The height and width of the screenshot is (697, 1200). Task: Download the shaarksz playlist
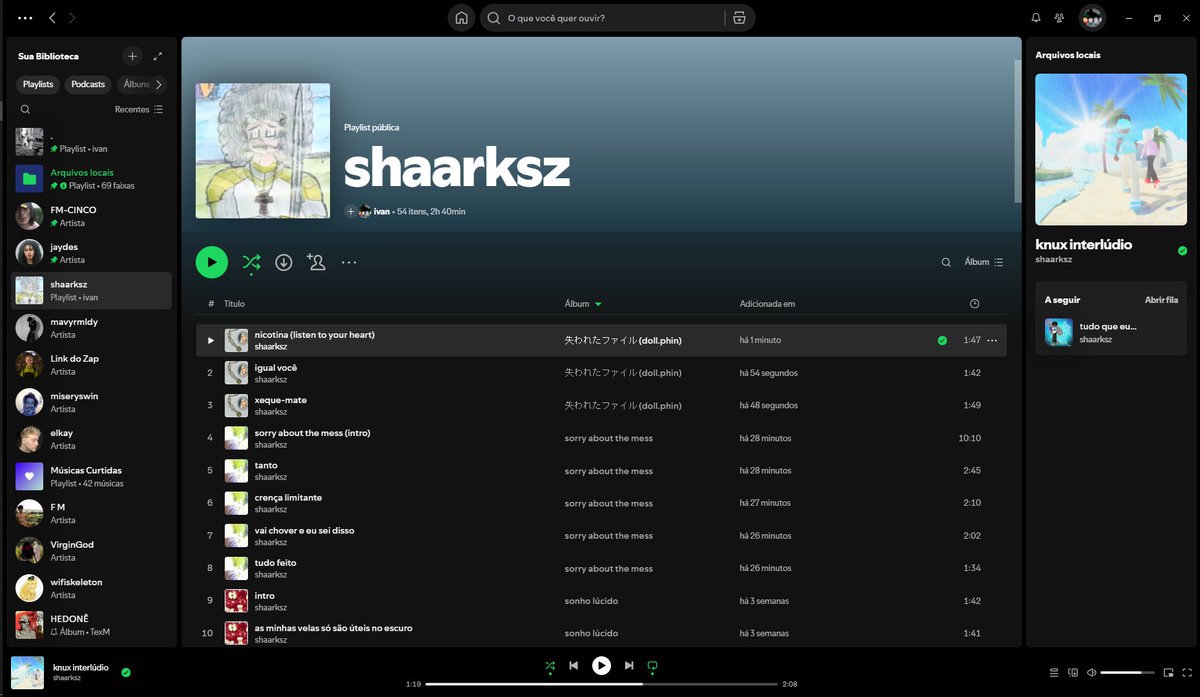(x=284, y=262)
